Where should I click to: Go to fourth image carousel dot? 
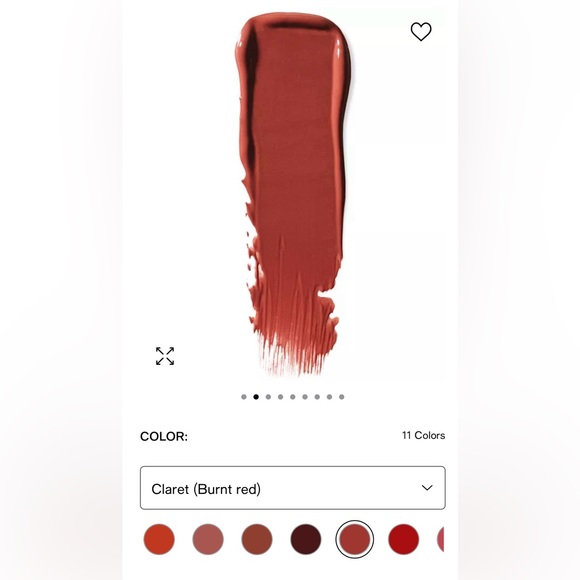coord(280,397)
